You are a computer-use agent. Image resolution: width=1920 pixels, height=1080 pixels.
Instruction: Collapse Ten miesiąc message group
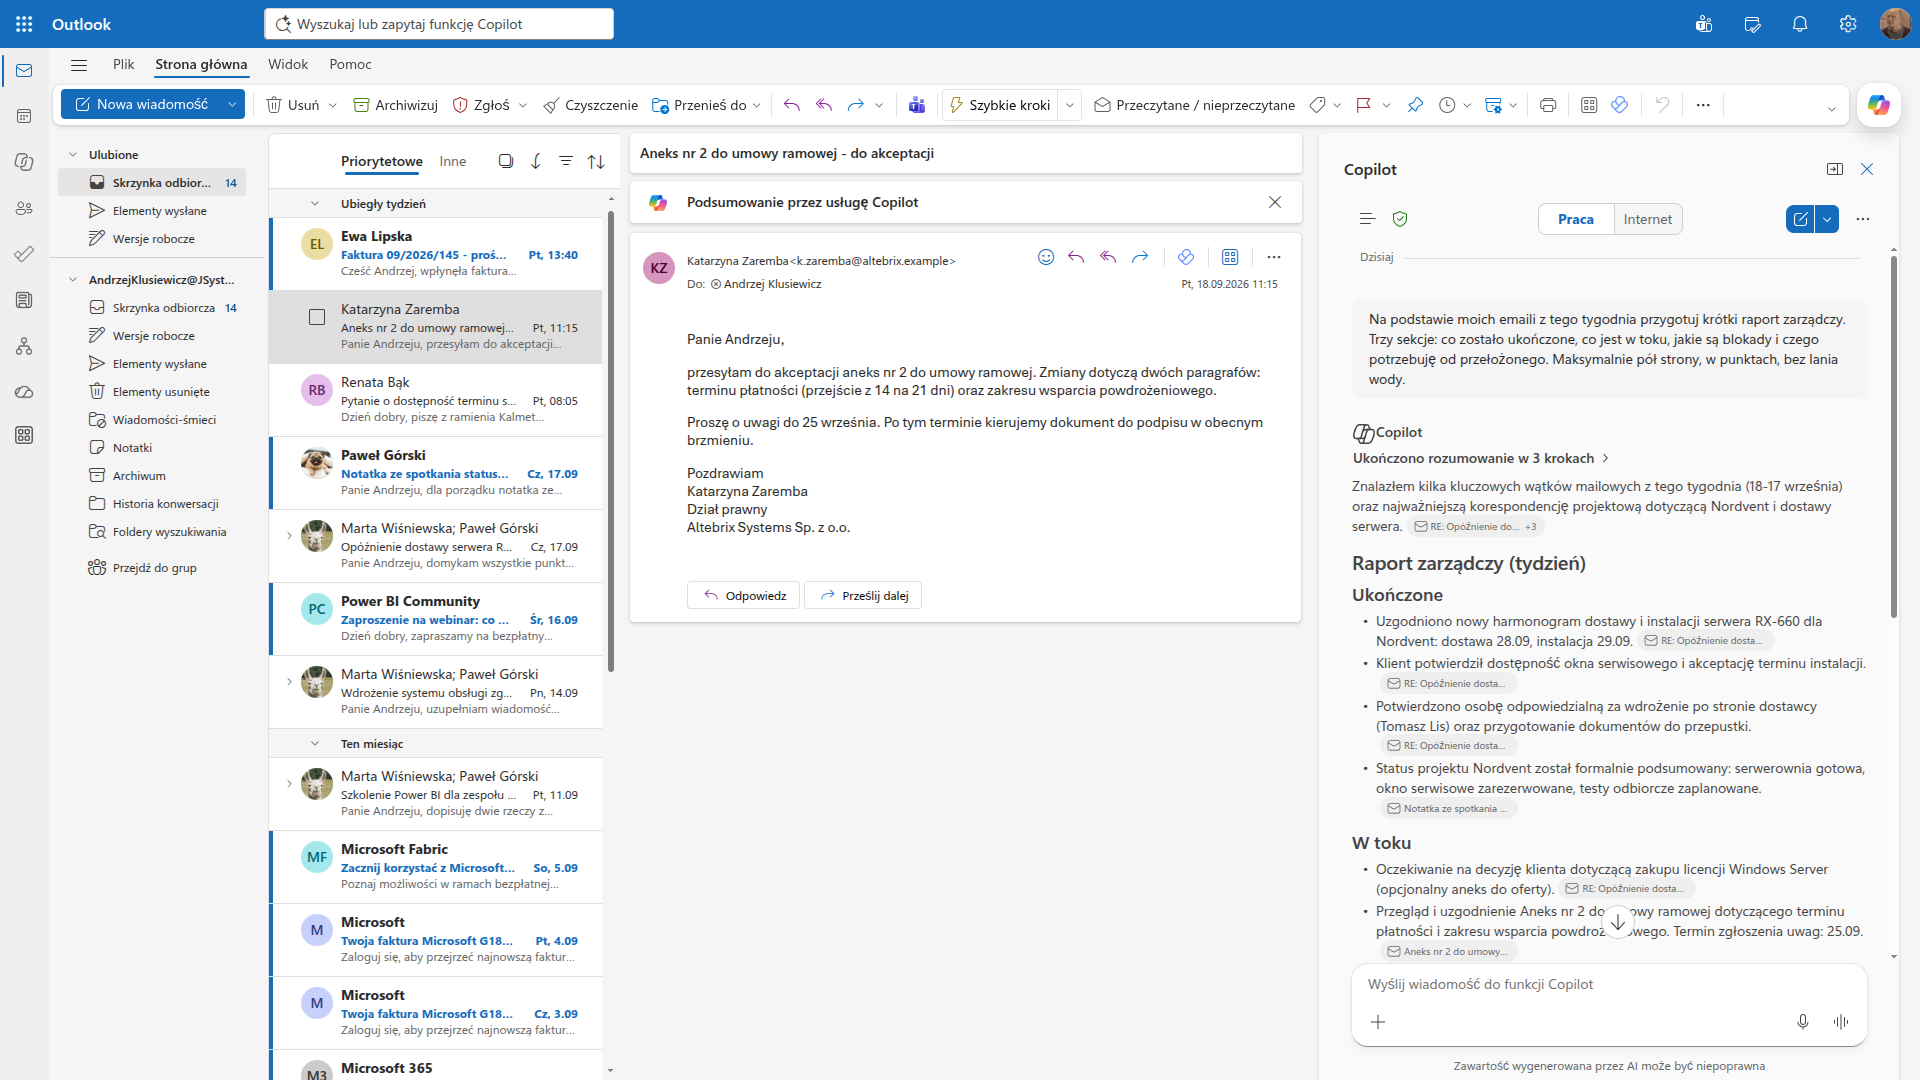(x=315, y=744)
